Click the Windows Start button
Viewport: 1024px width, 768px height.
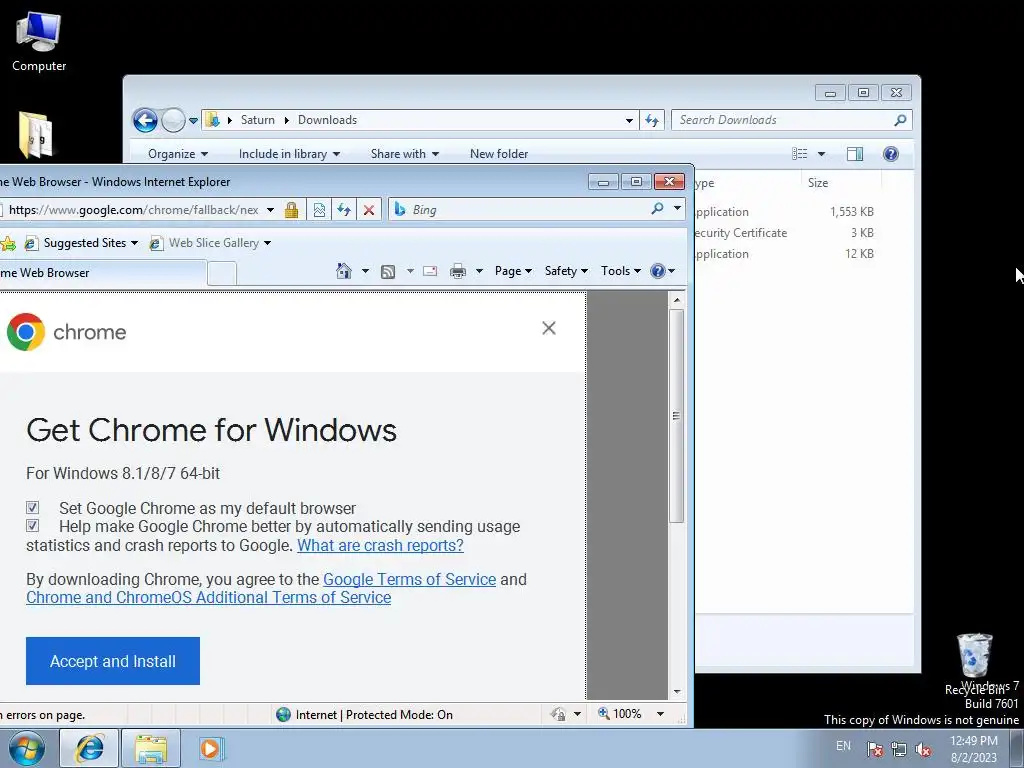[27, 748]
